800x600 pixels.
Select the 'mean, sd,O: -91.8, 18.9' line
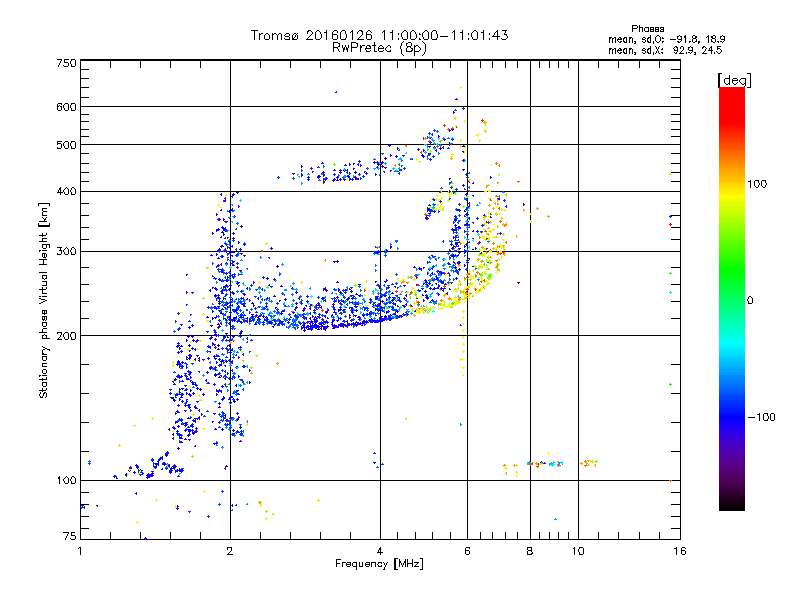[x=666, y=39]
